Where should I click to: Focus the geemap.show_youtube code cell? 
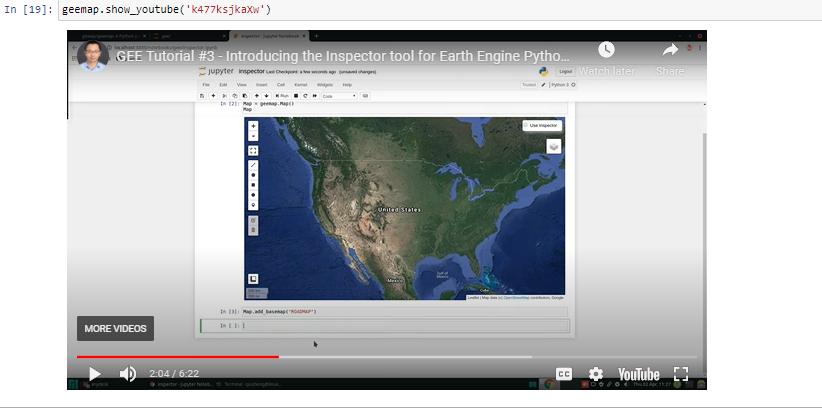pos(440,10)
